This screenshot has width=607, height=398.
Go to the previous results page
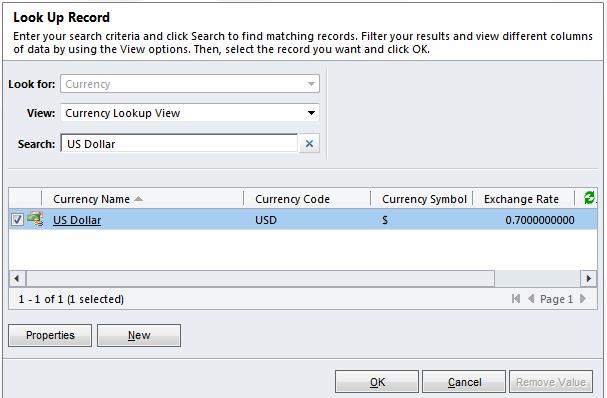pos(531,298)
